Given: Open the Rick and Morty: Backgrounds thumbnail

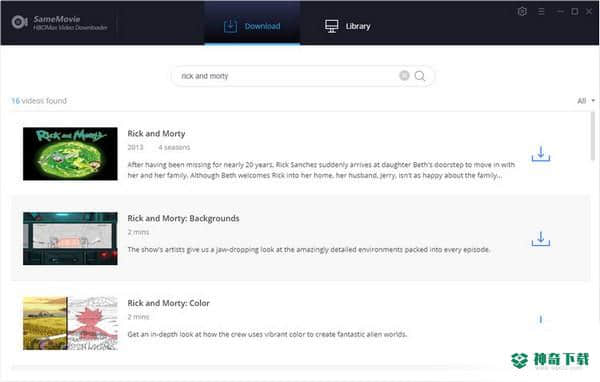Looking at the screenshot, I should (70, 238).
